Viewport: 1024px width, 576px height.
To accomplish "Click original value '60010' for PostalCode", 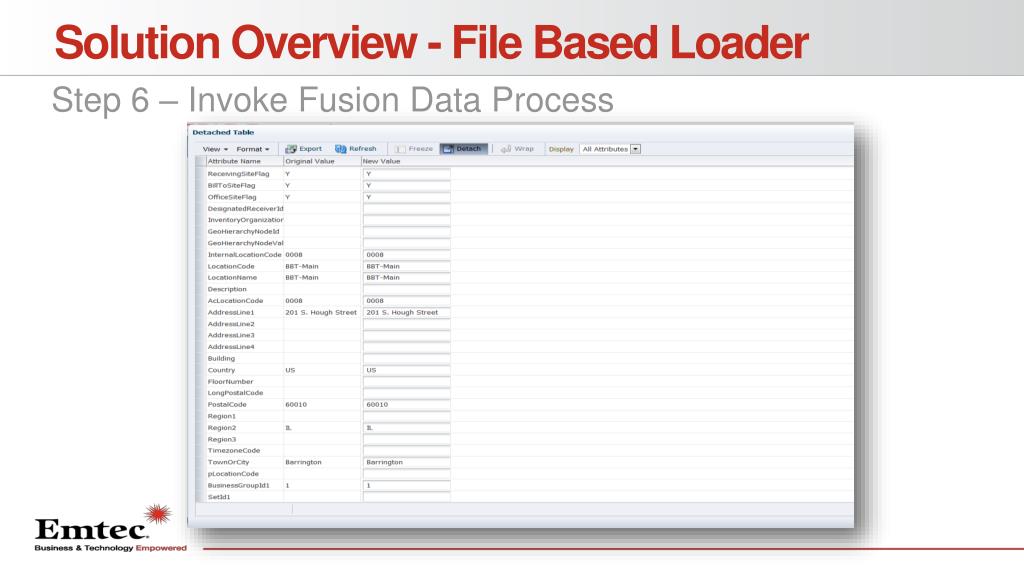I will point(296,405).
